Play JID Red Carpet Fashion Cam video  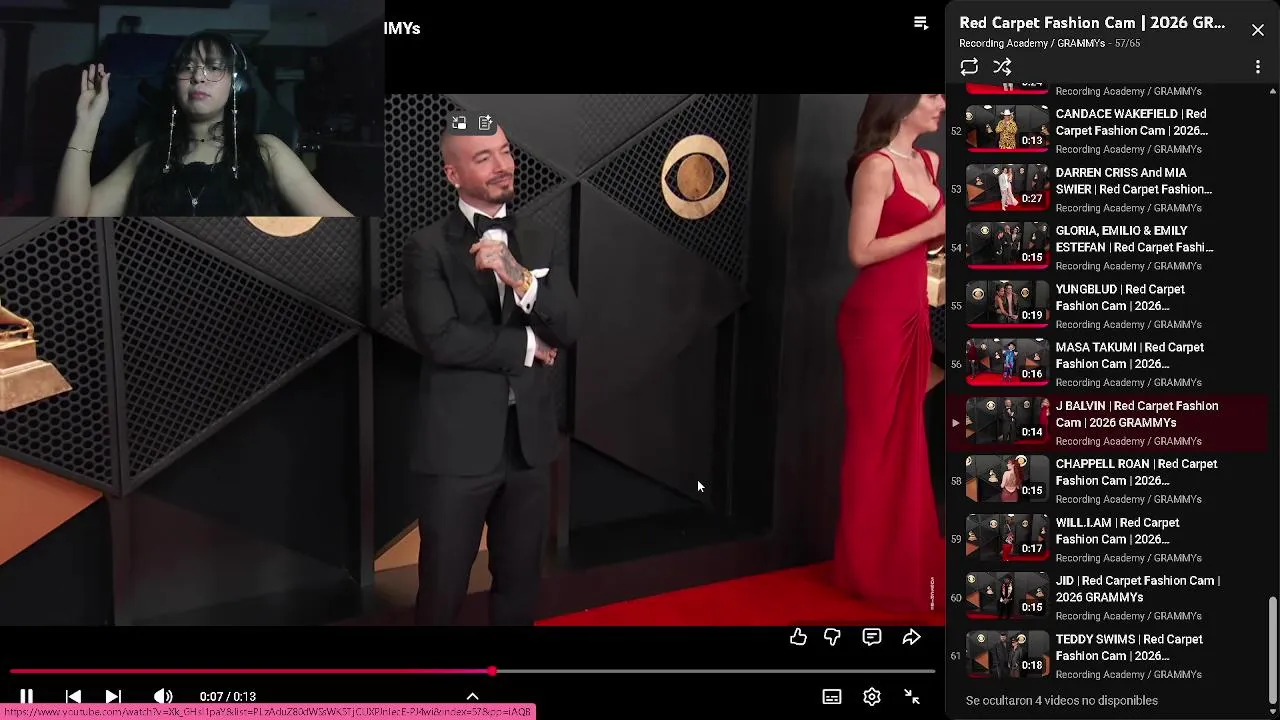[x=1106, y=598]
